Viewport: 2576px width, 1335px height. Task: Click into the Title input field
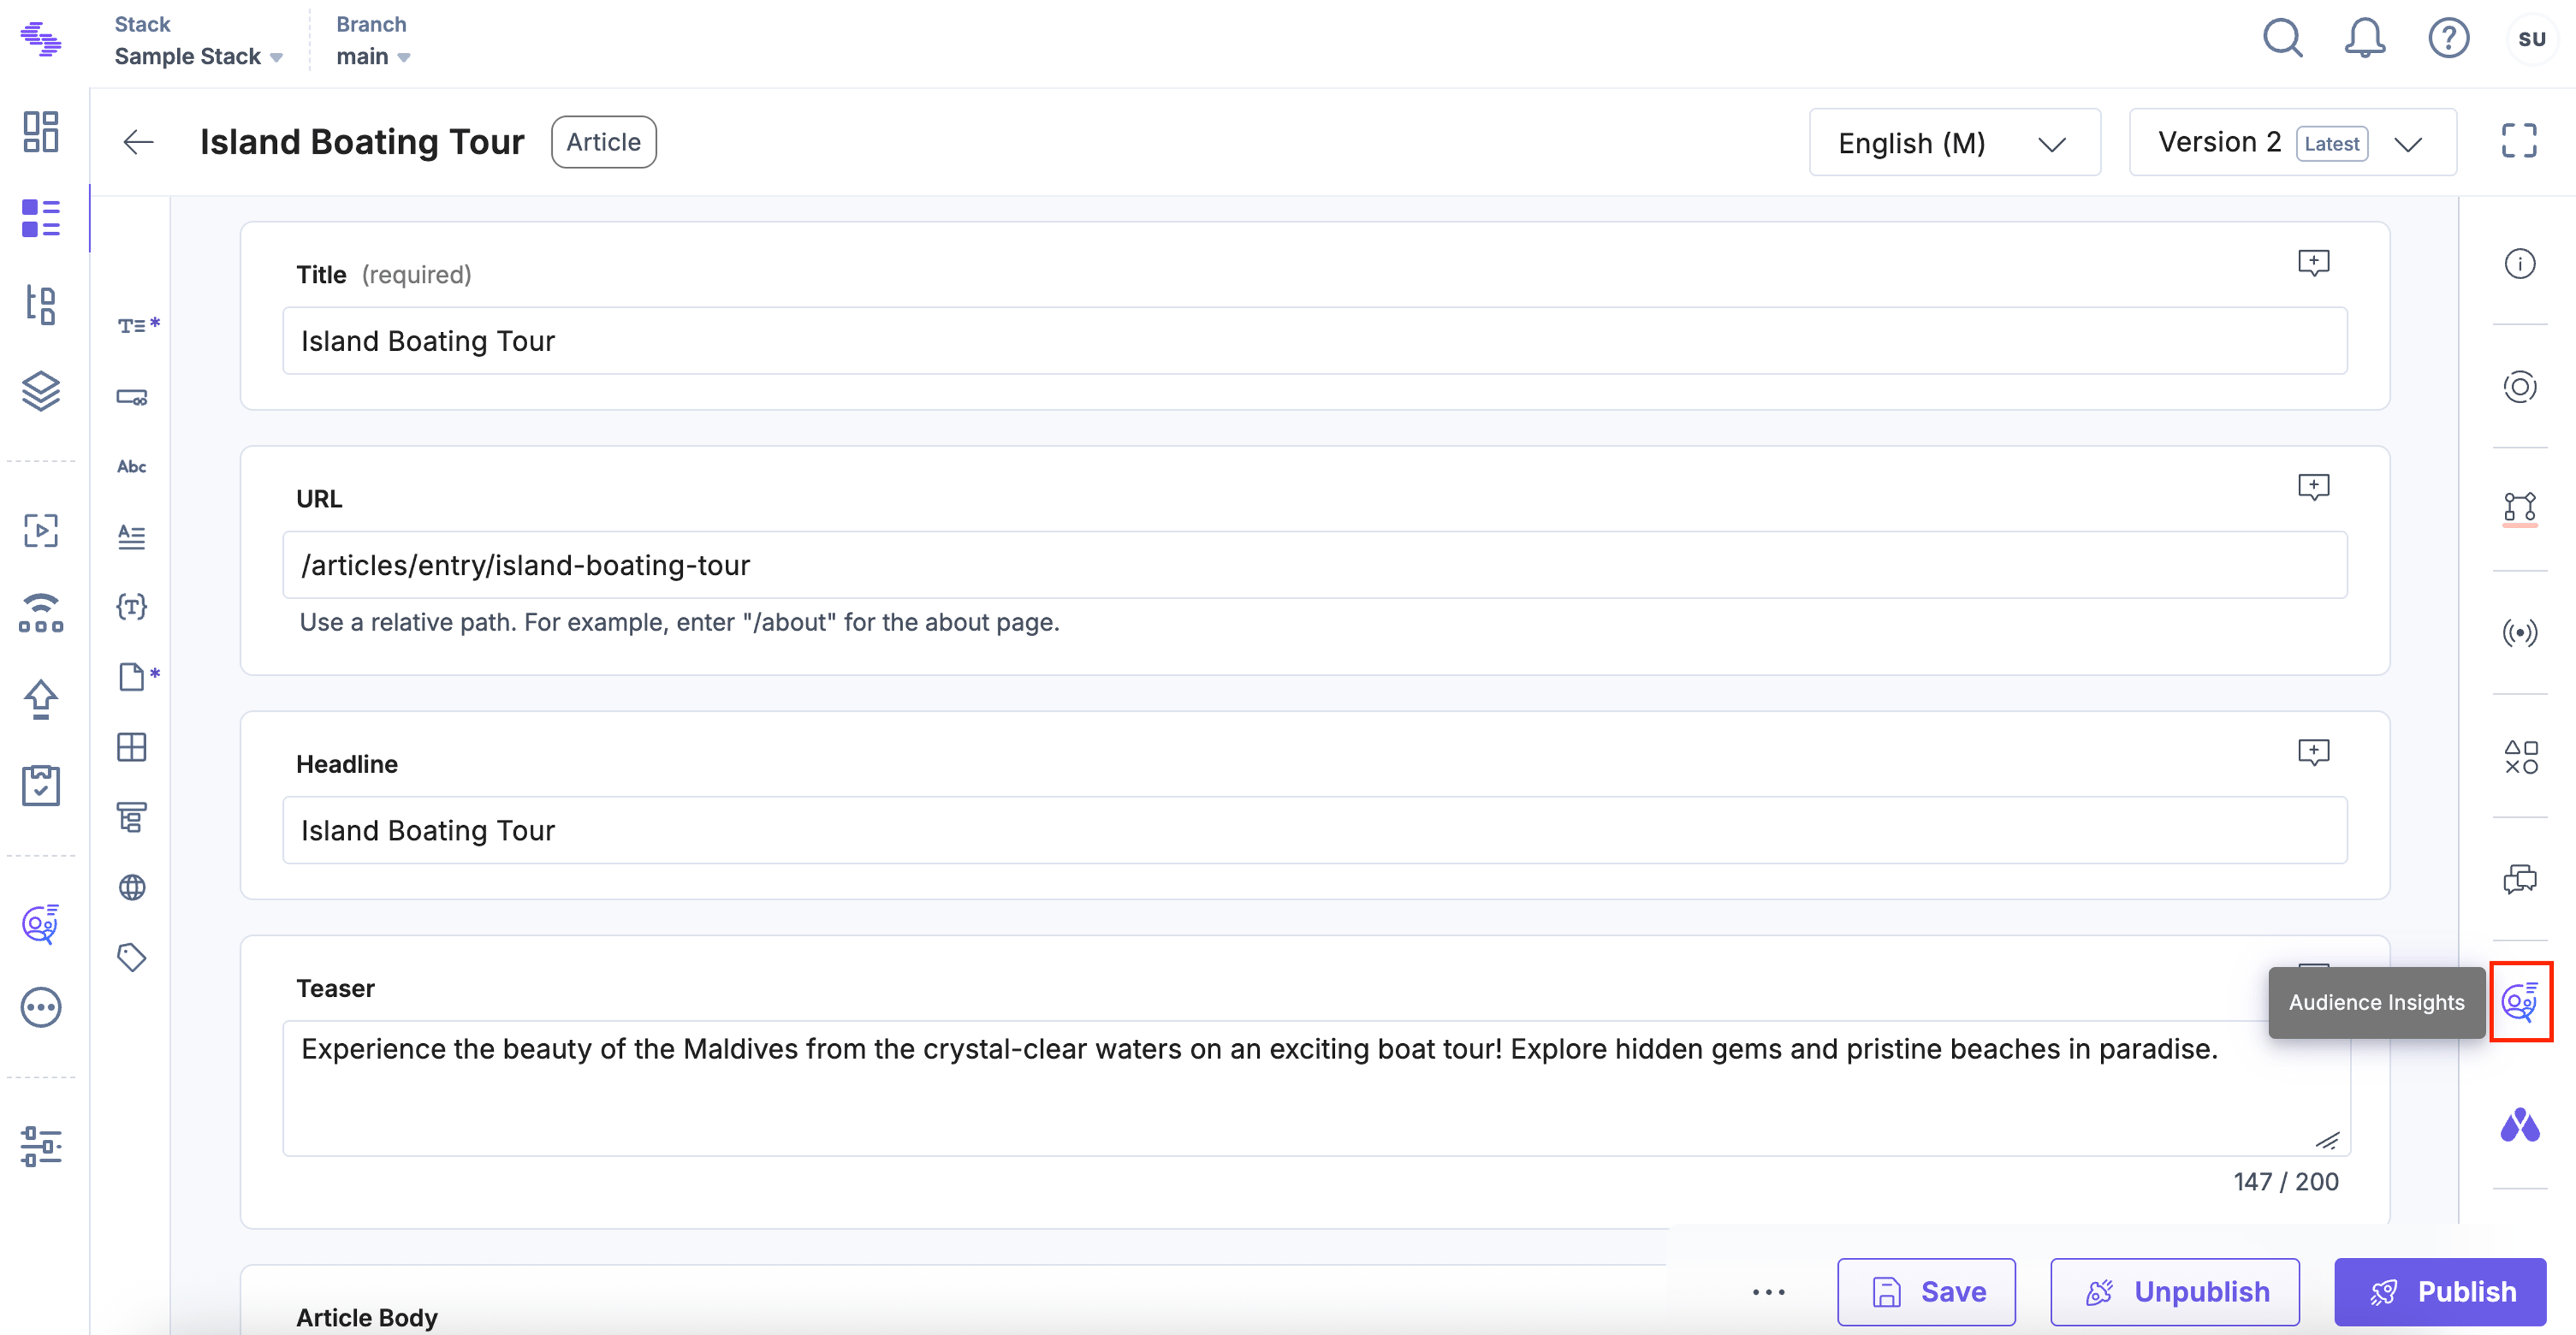(x=1315, y=341)
